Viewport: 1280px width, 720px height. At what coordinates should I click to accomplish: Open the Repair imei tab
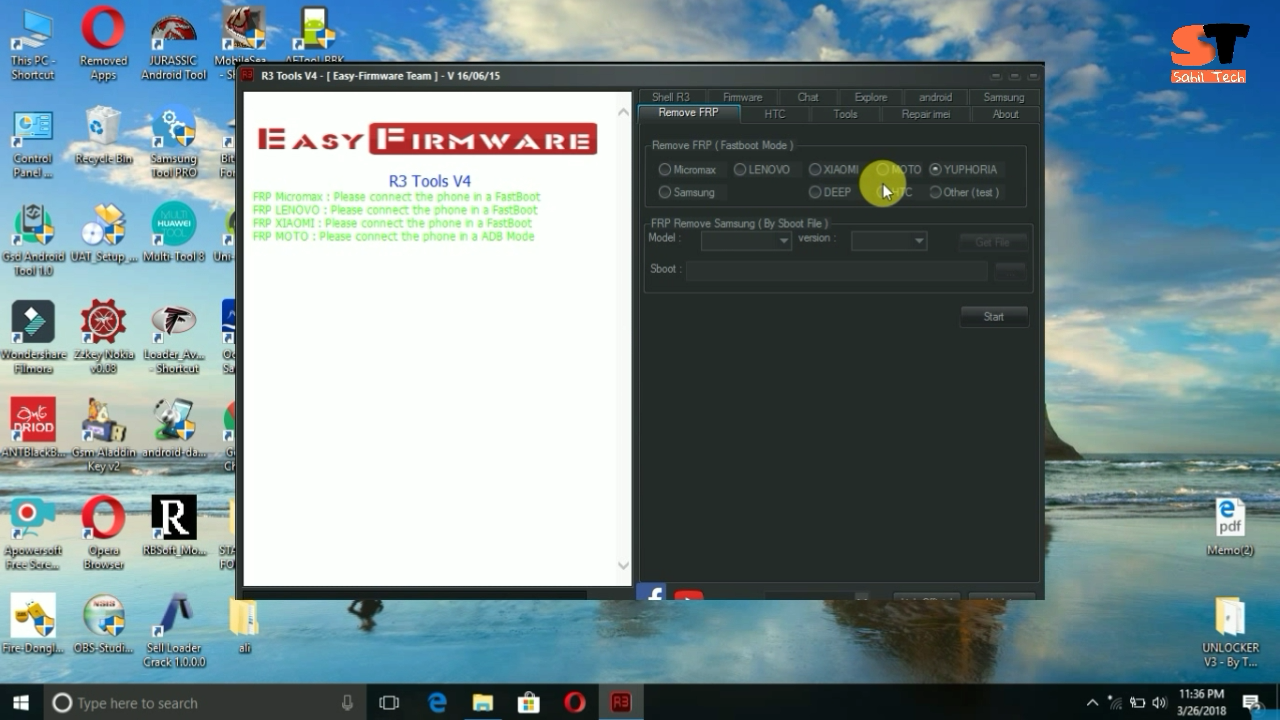(x=925, y=114)
